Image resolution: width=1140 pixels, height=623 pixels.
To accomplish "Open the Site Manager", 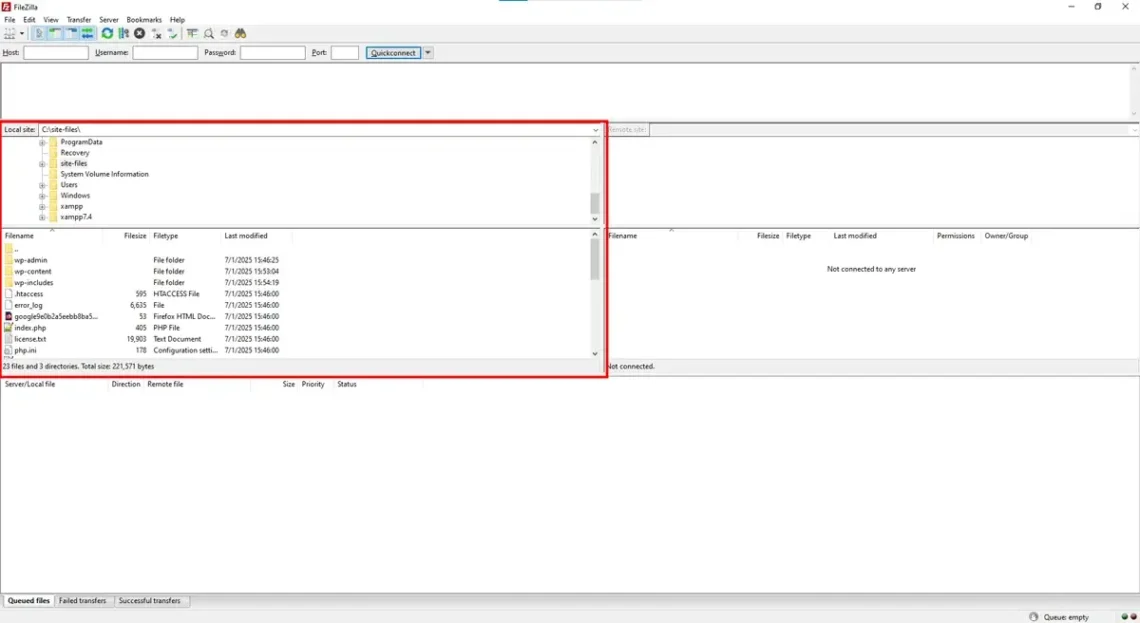I will coord(10,33).
